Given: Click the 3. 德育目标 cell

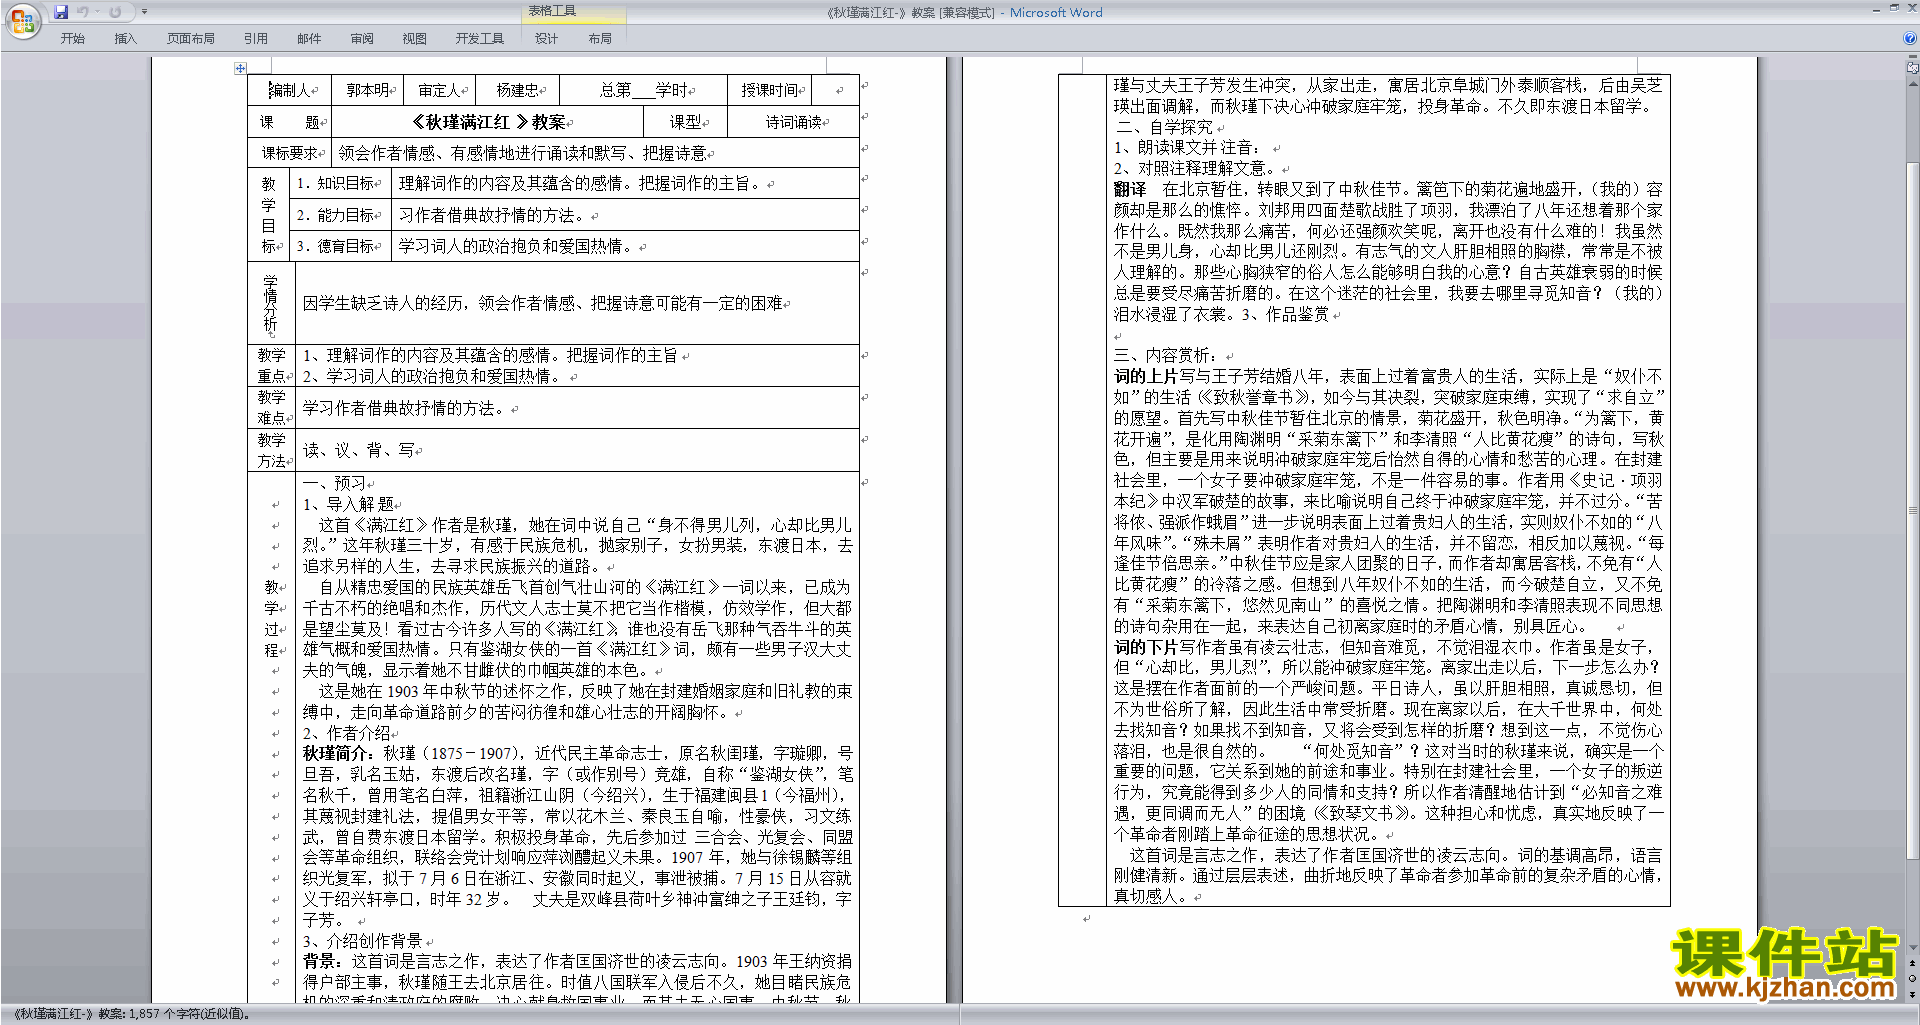Looking at the screenshot, I should tap(342, 246).
